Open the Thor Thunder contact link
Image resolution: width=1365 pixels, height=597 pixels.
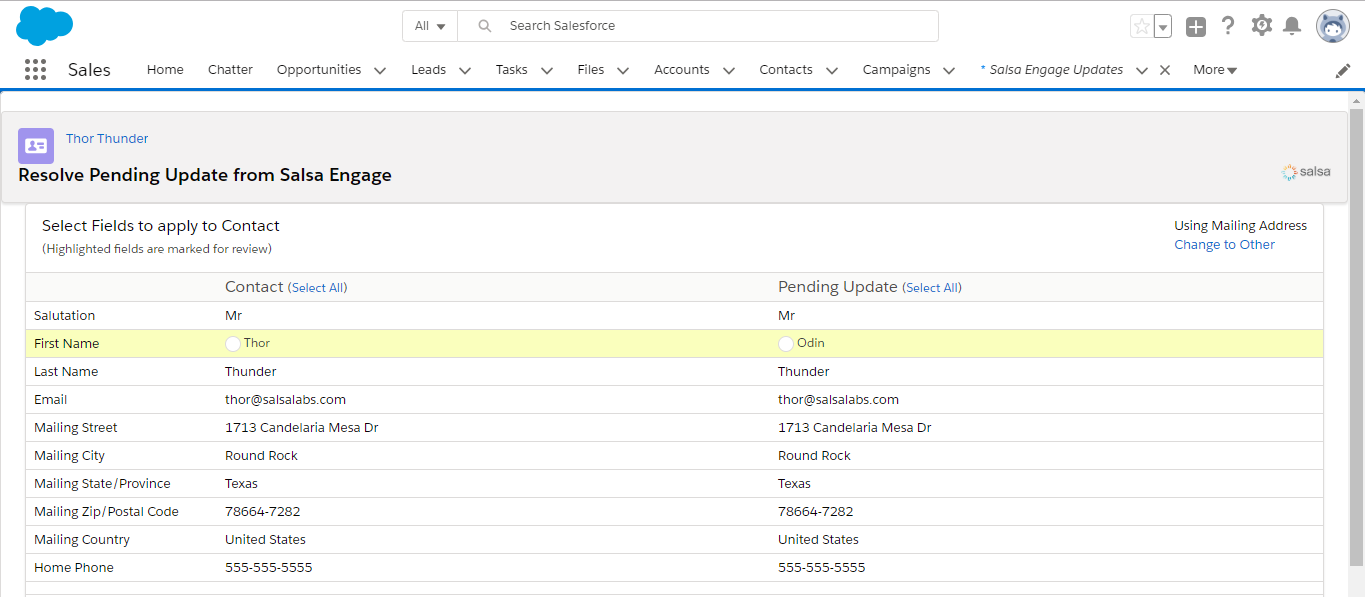click(107, 138)
